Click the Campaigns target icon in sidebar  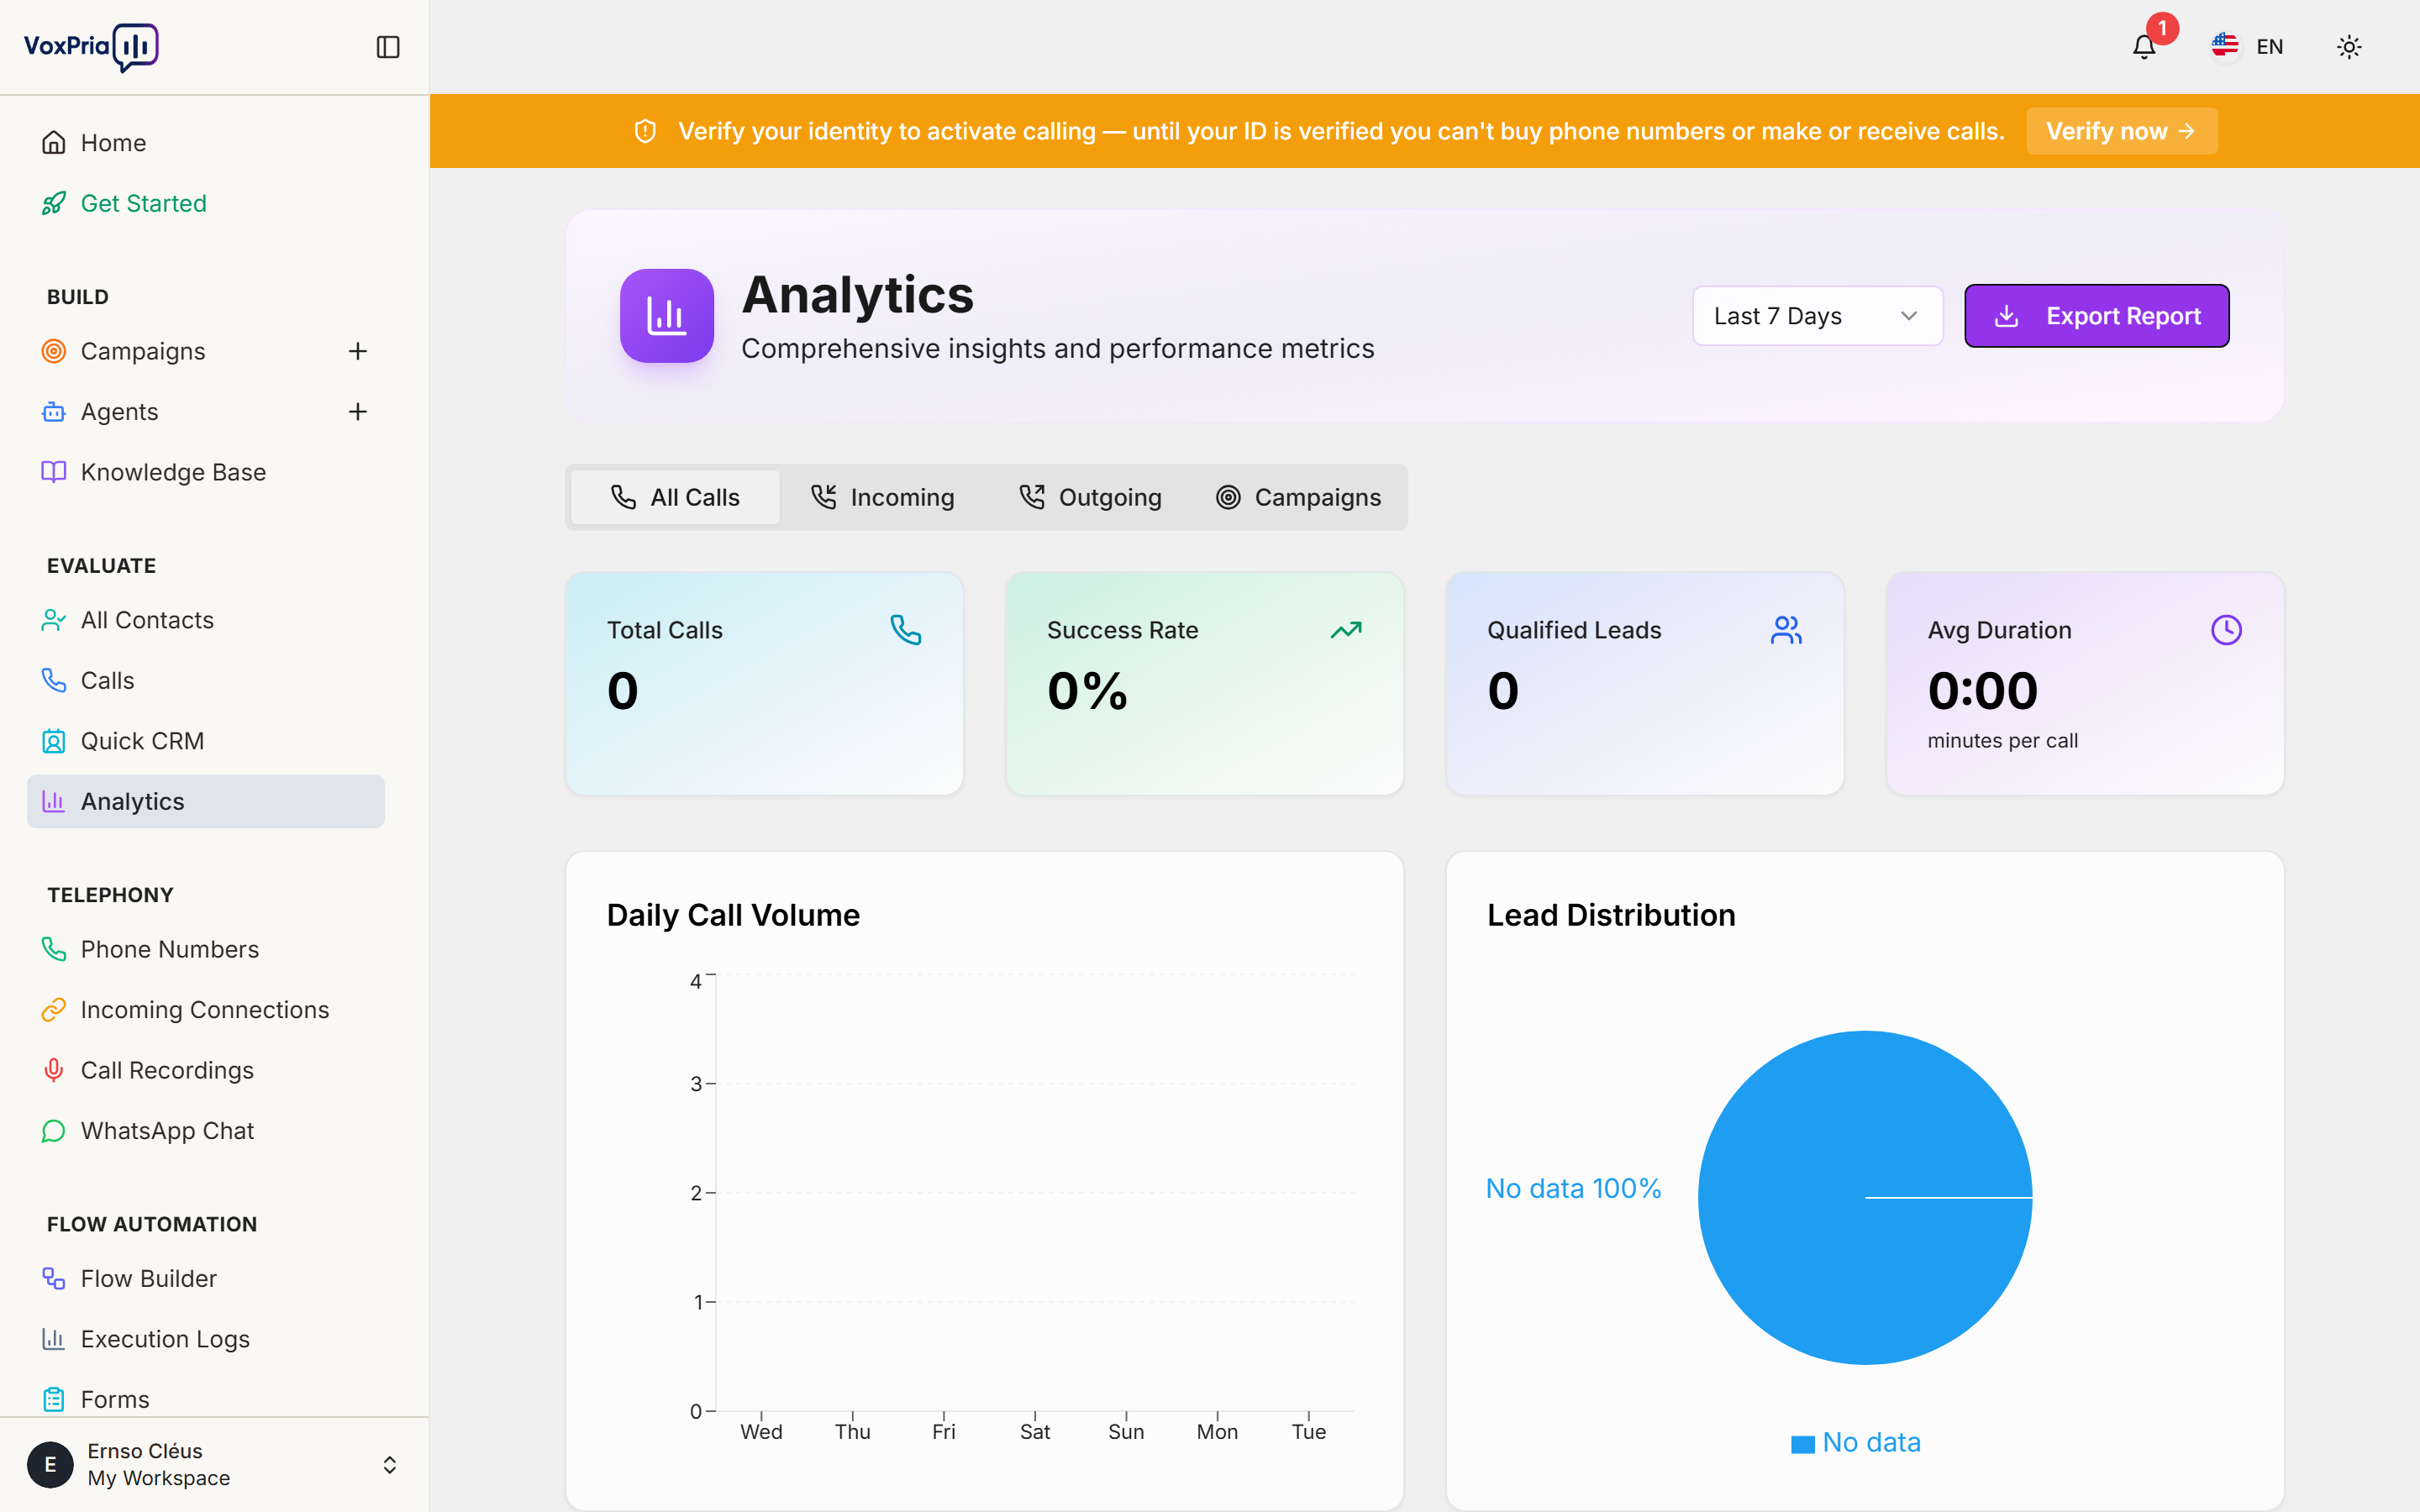tap(54, 351)
